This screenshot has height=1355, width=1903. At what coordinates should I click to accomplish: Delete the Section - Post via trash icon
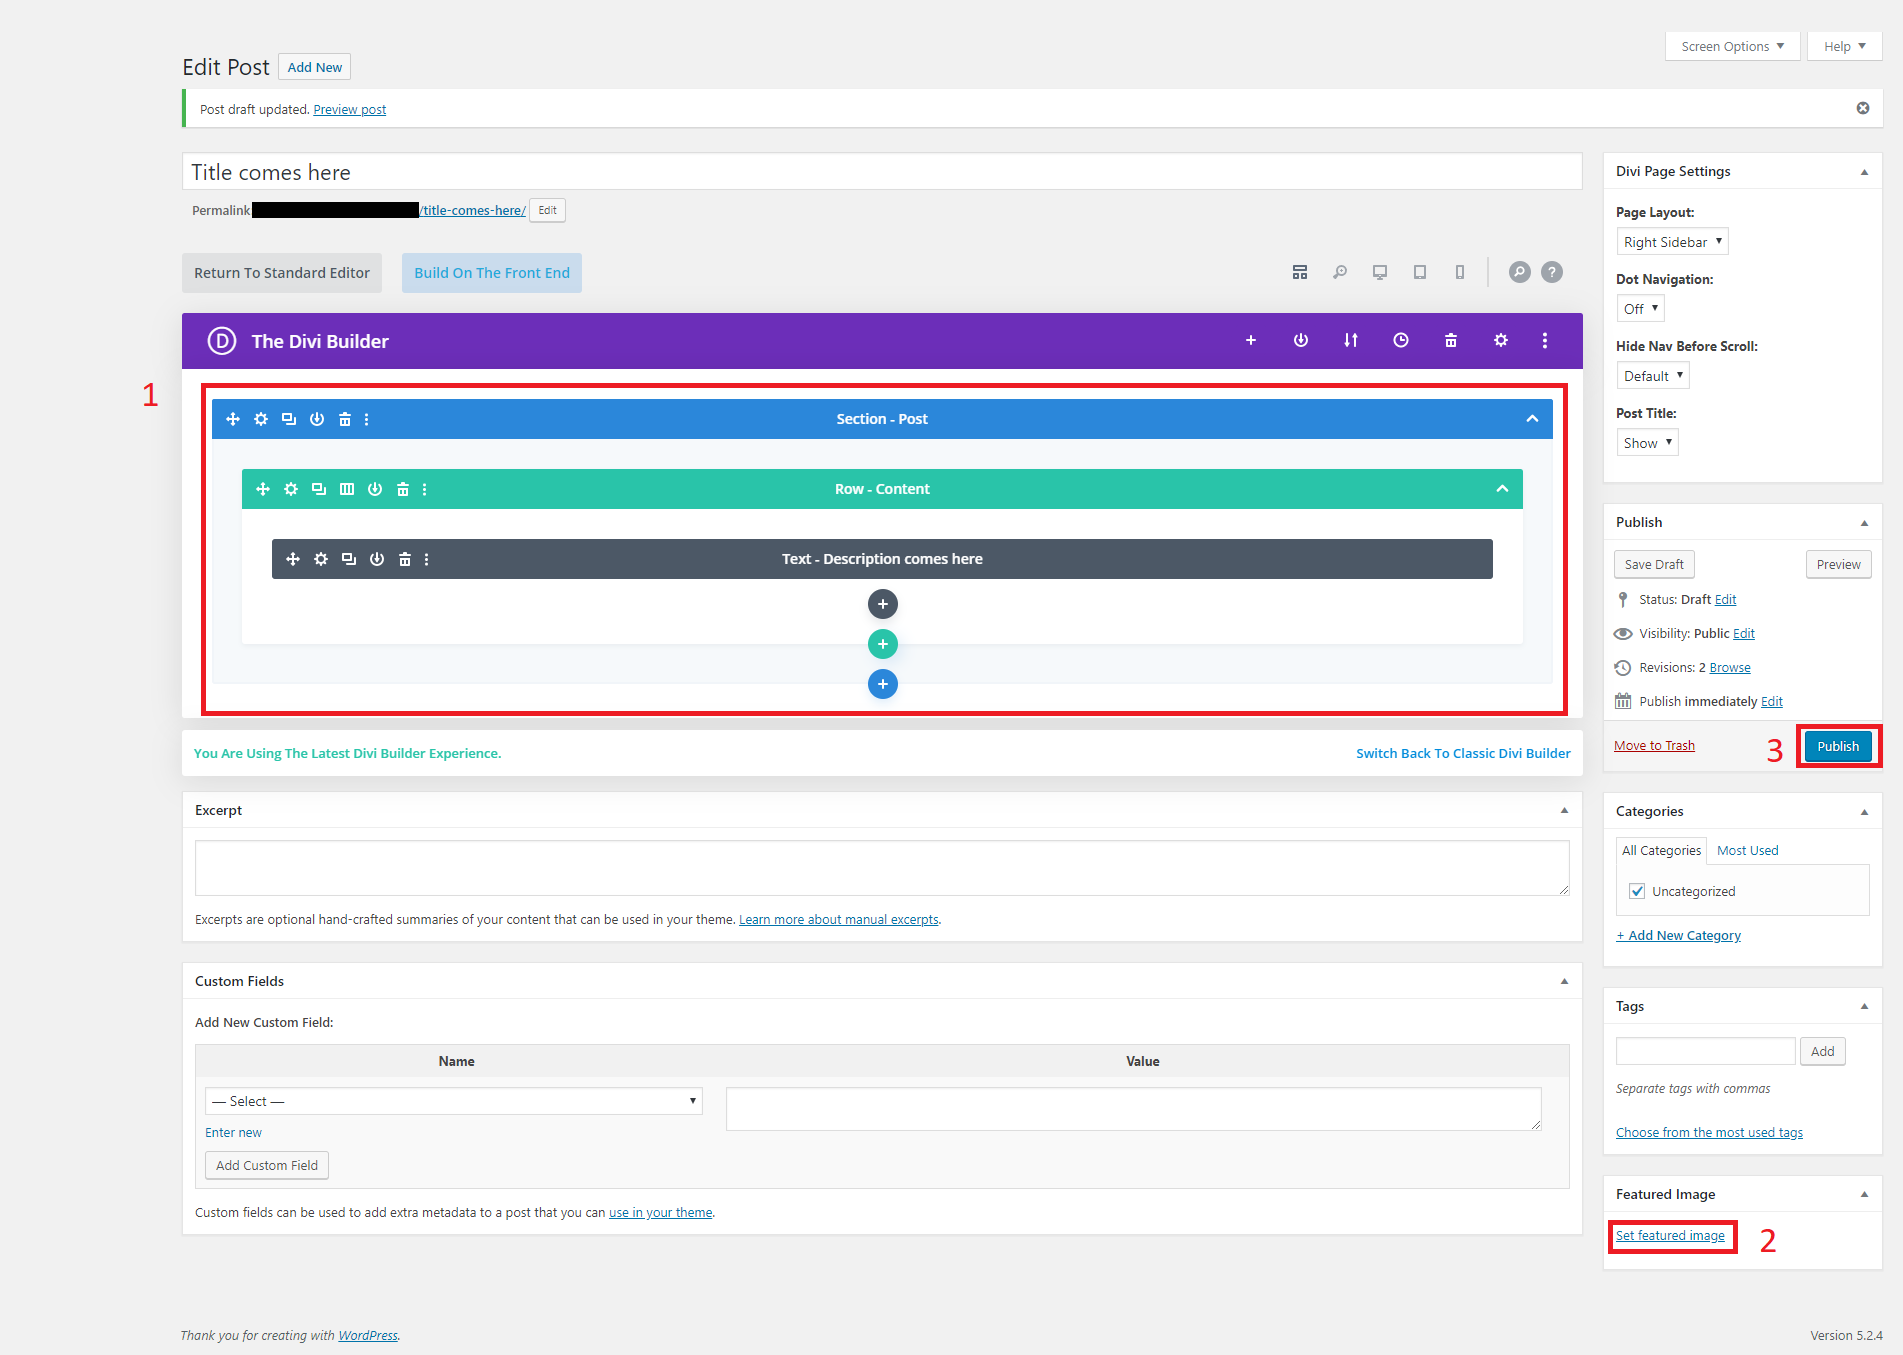click(x=345, y=419)
